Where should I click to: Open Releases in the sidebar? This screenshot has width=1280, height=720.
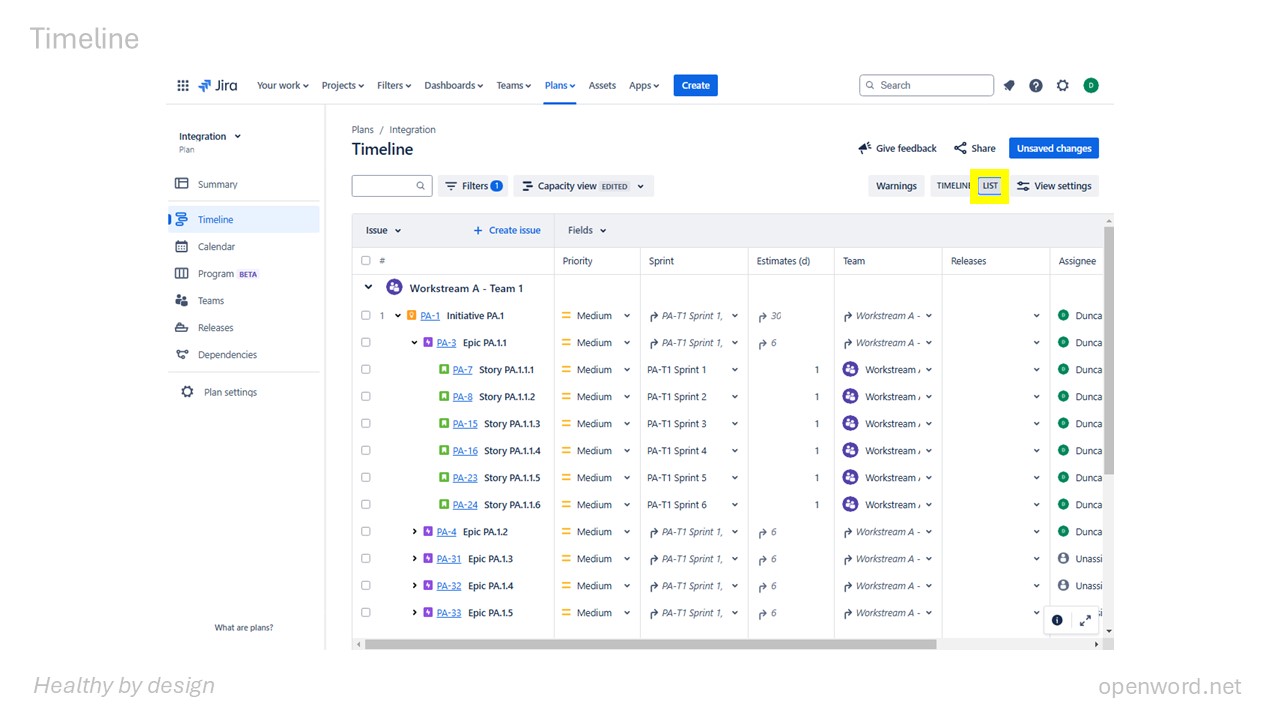243,327
